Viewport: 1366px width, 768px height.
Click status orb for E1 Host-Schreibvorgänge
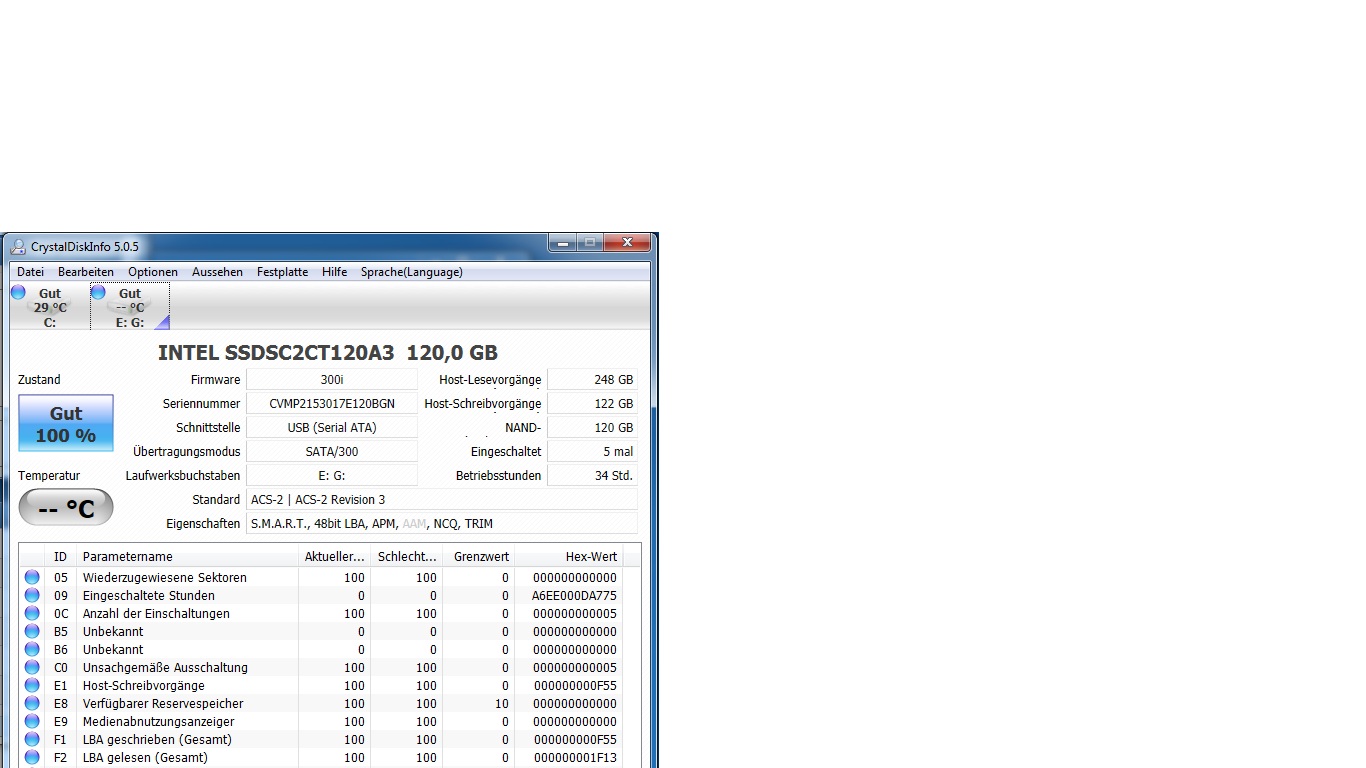pos(32,685)
